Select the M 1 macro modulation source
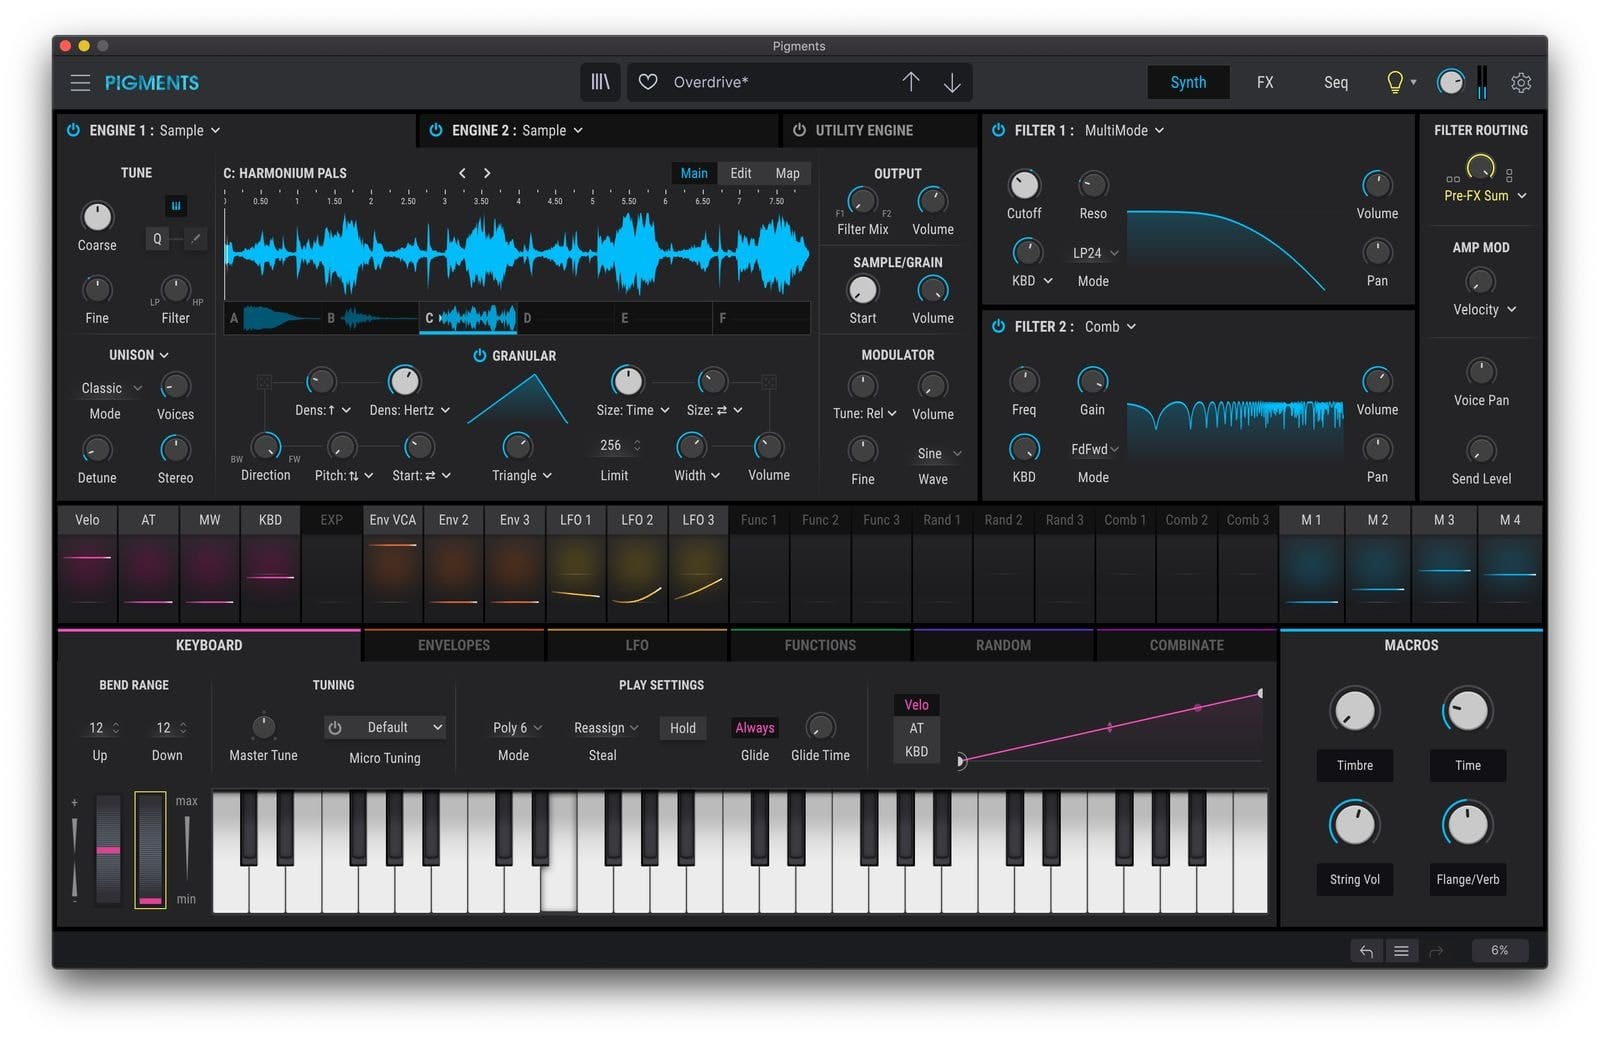The width and height of the screenshot is (1600, 1038). (1311, 520)
